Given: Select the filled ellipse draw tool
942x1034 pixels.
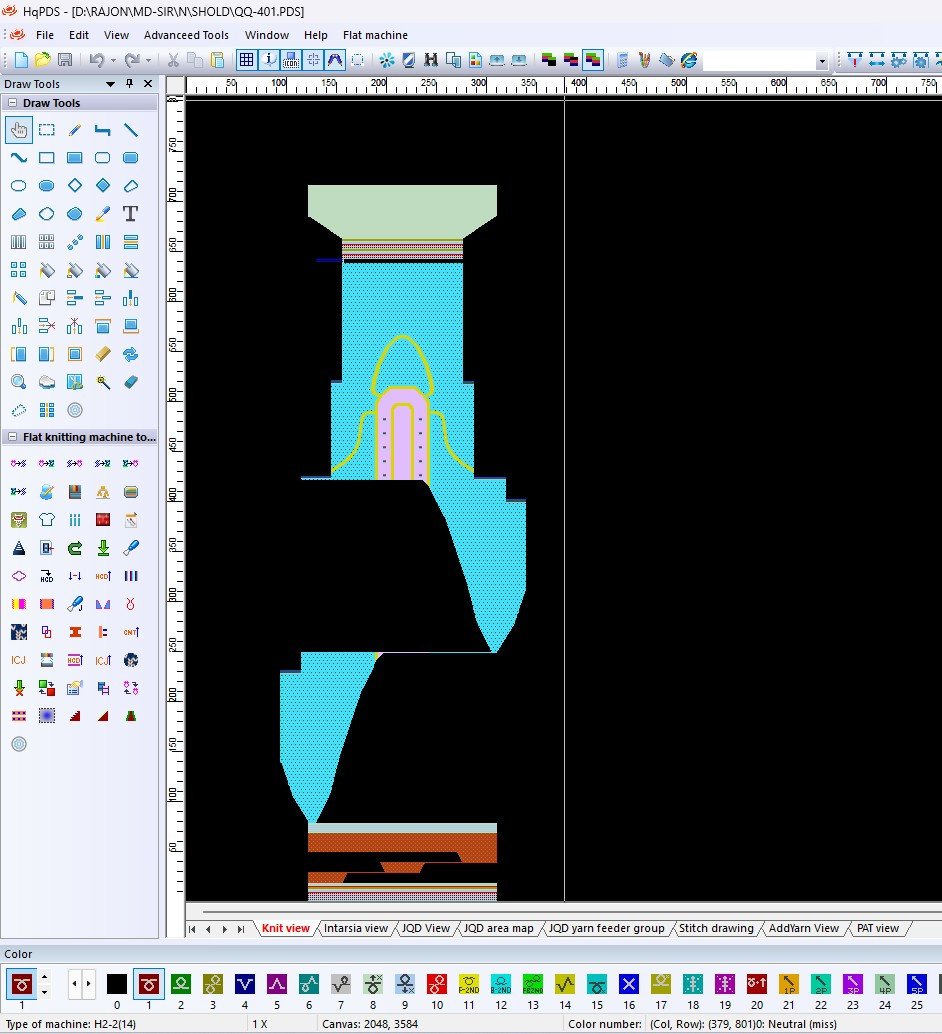Looking at the screenshot, I should point(46,186).
